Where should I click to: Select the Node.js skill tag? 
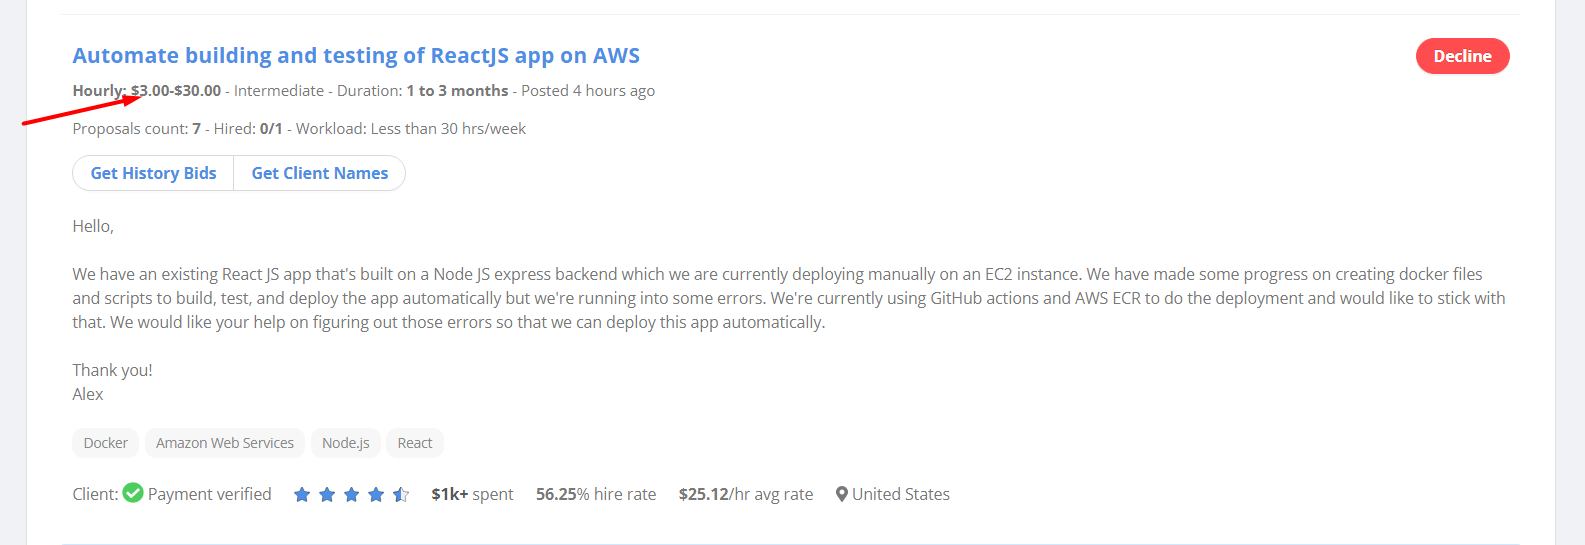pos(346,443)
